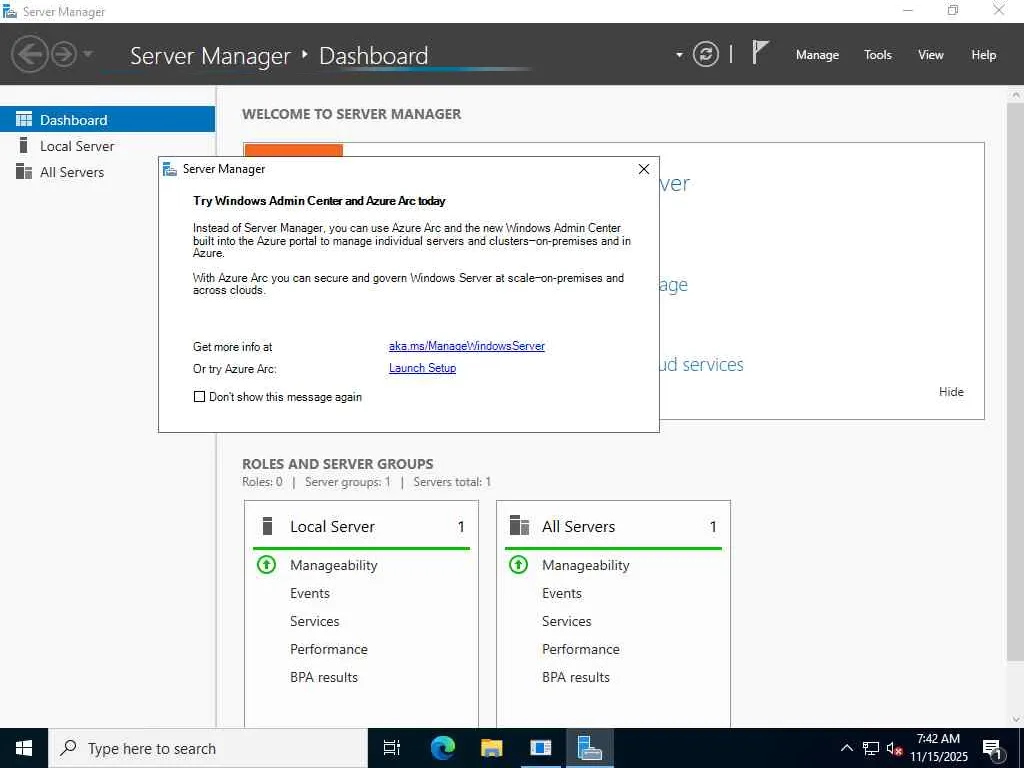
Task: Open Events in All Servers tile
Action: tap(562, 593)
